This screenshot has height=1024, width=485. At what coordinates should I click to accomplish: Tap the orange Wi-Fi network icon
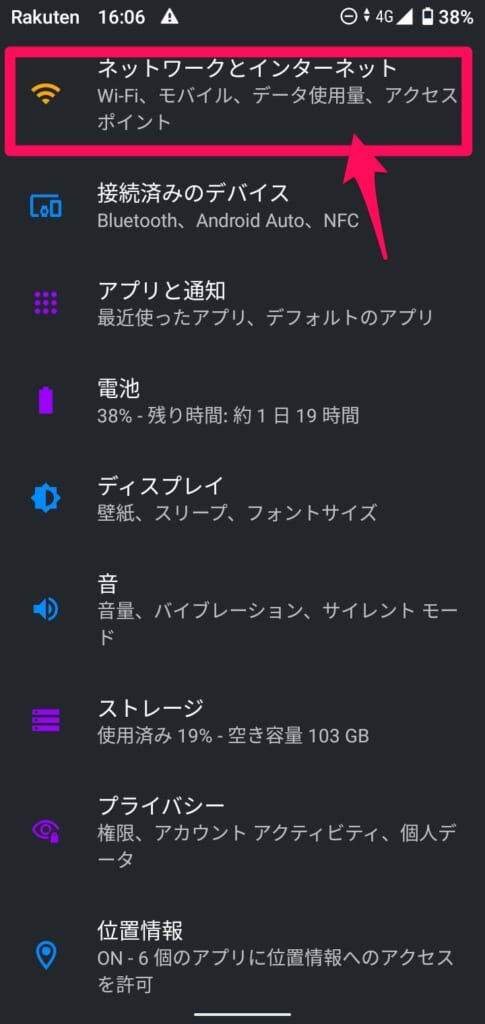point(46,95)
